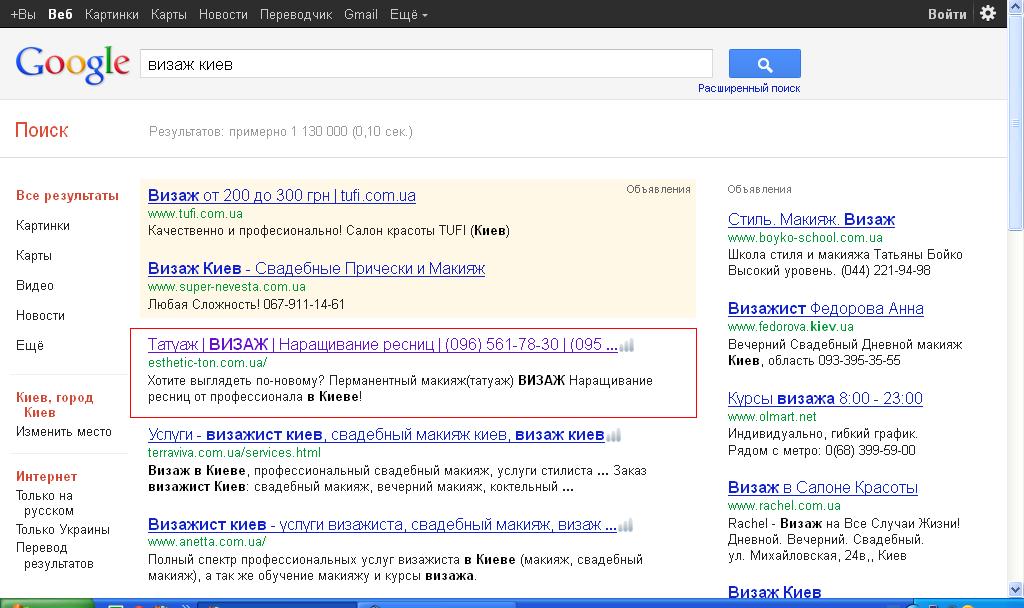Click www.super-nevesta.com.ua green URL
Screen dimensions: 1024x608
point(227,287)
